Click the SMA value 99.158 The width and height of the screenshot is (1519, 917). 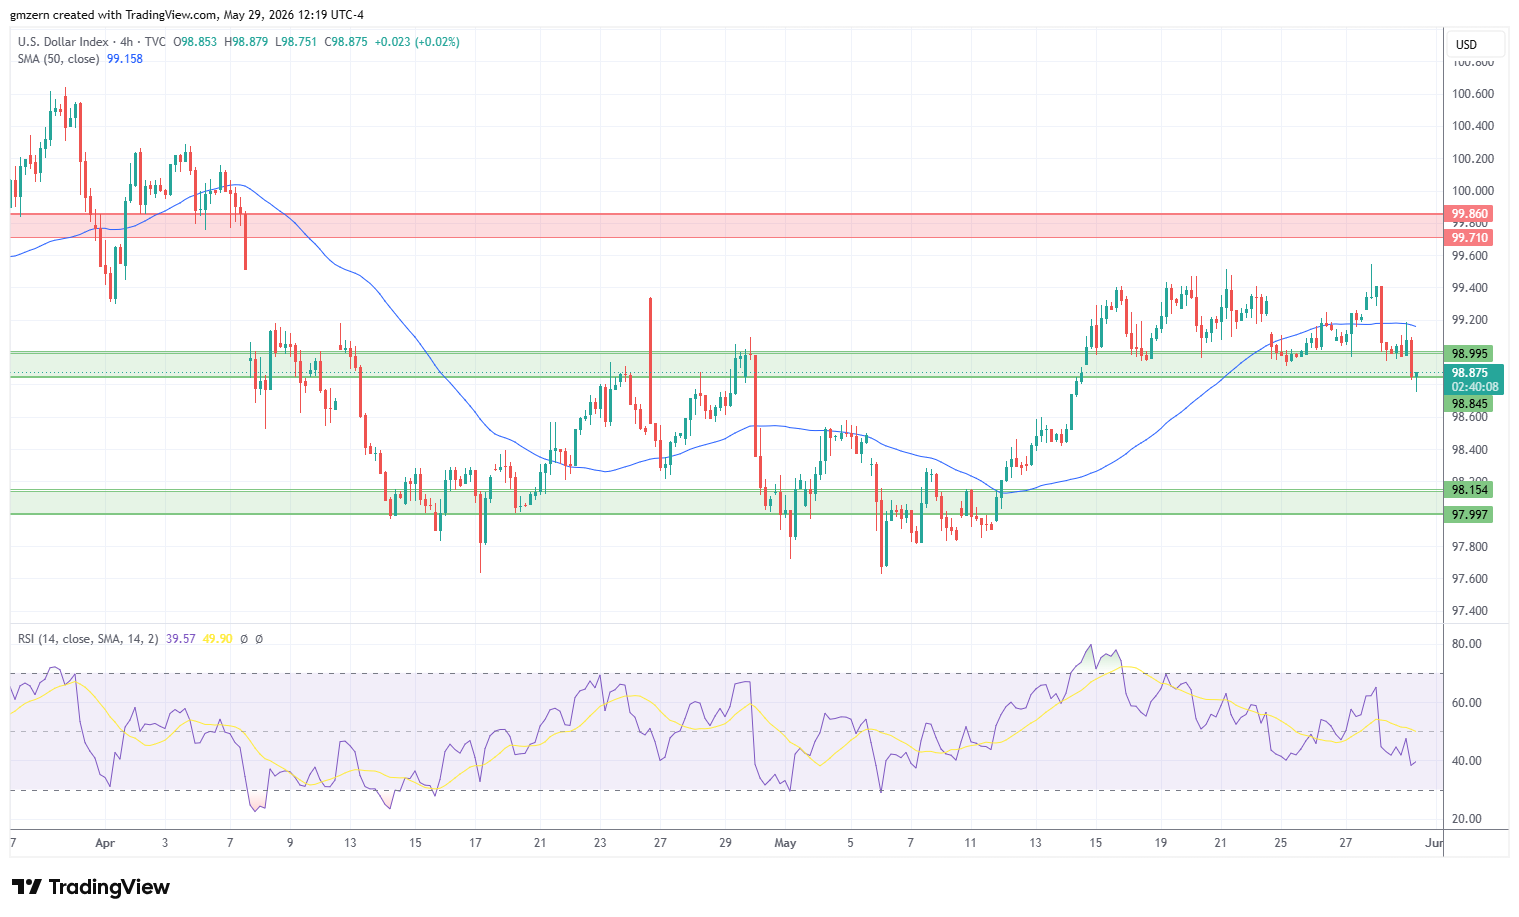[x=125, y=59]
